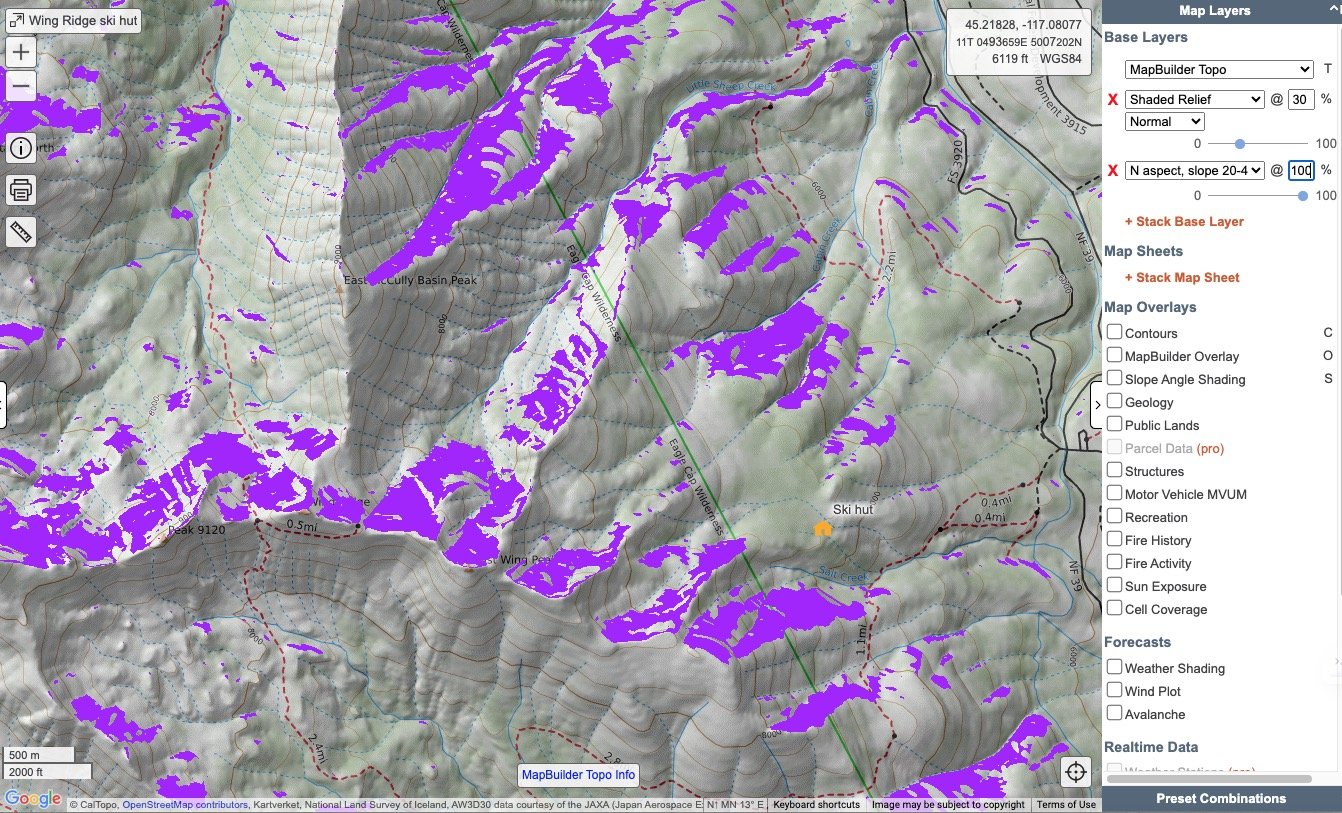Enable Motor Vehicle MVUM overlay

pyautogui.click(x=1114, y=493)
